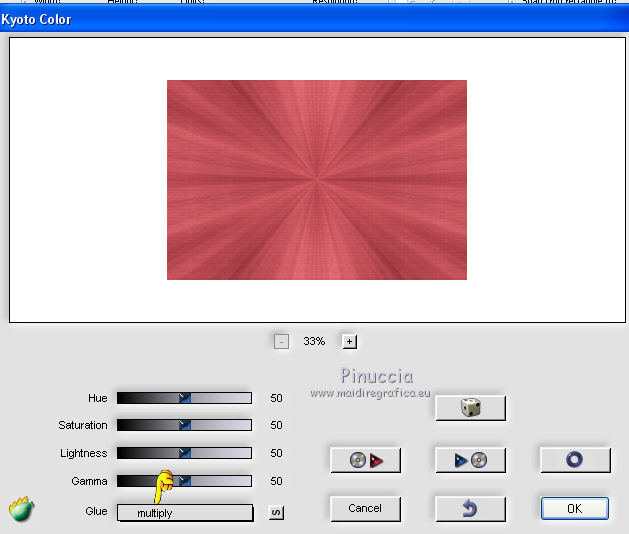
Task: Click the load preset disc-to-arrow button
Action: (365, 460)
